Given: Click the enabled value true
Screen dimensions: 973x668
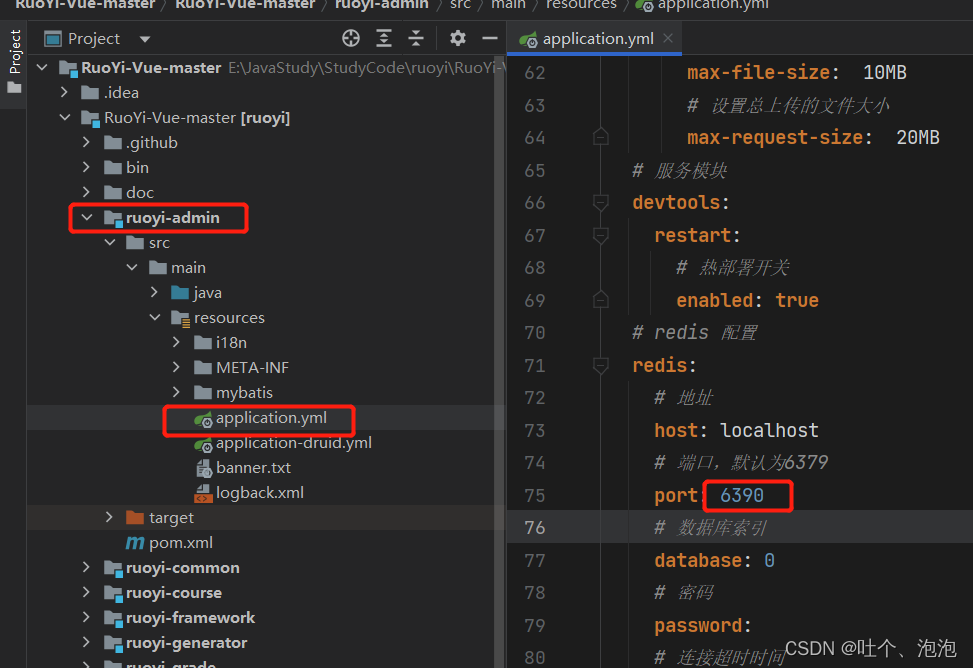Looking at the screenshot, I should point(797,300).
